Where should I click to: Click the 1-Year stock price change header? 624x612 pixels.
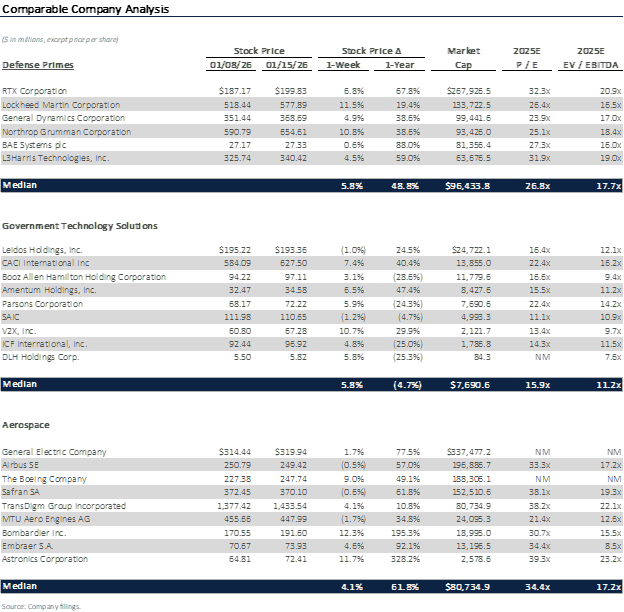[405, 65]
